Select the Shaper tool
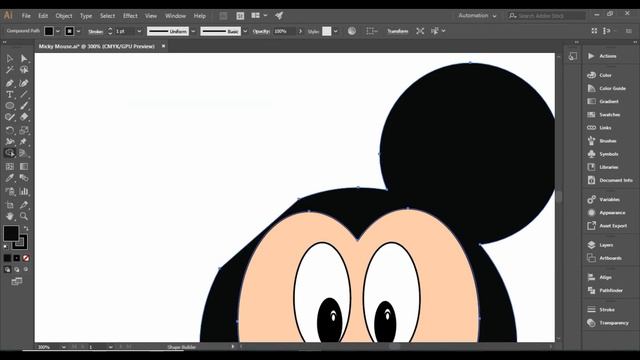This screenshot has height=360, width=640. [10, 117]
